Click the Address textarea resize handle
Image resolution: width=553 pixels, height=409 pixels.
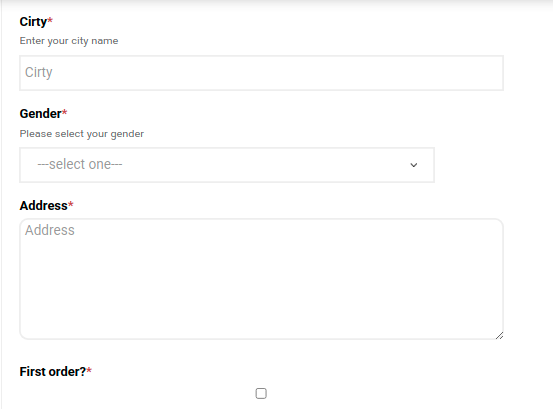click(x=499, y=336)
